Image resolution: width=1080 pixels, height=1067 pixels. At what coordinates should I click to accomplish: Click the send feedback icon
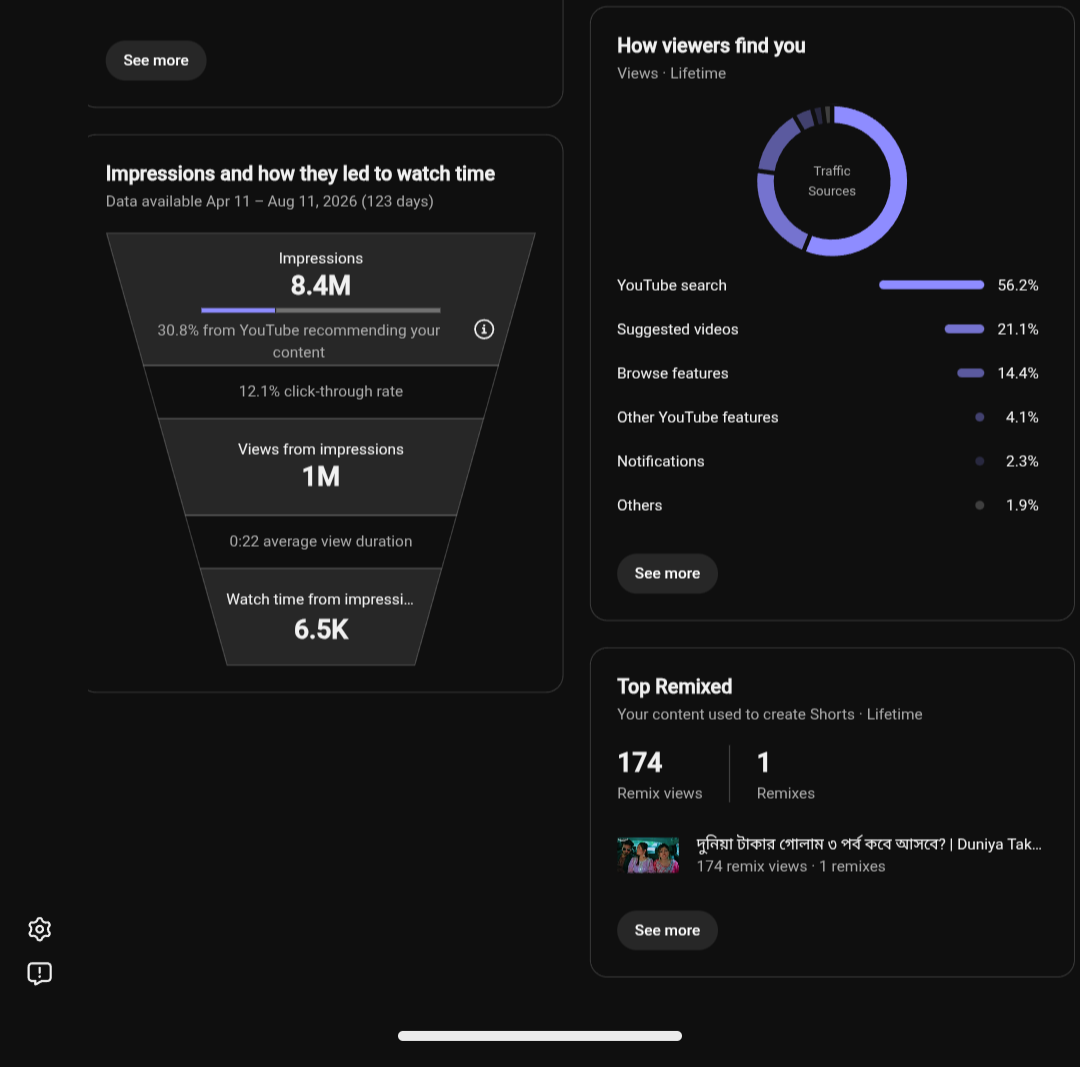click(x=39, y=973)
